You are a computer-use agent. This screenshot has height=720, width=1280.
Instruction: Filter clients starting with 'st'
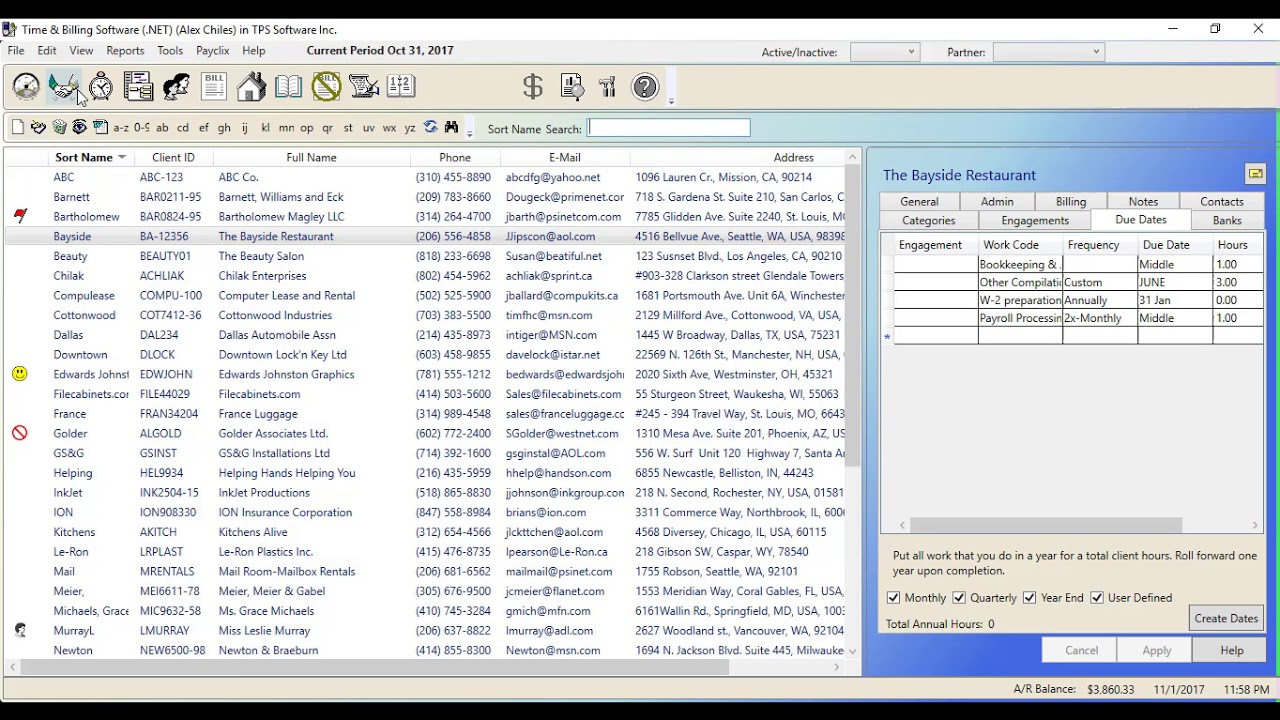coord(348,128)
